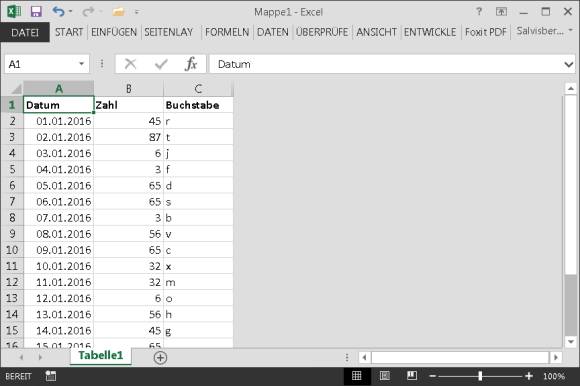Select column B header

click(x=128, y=89)
